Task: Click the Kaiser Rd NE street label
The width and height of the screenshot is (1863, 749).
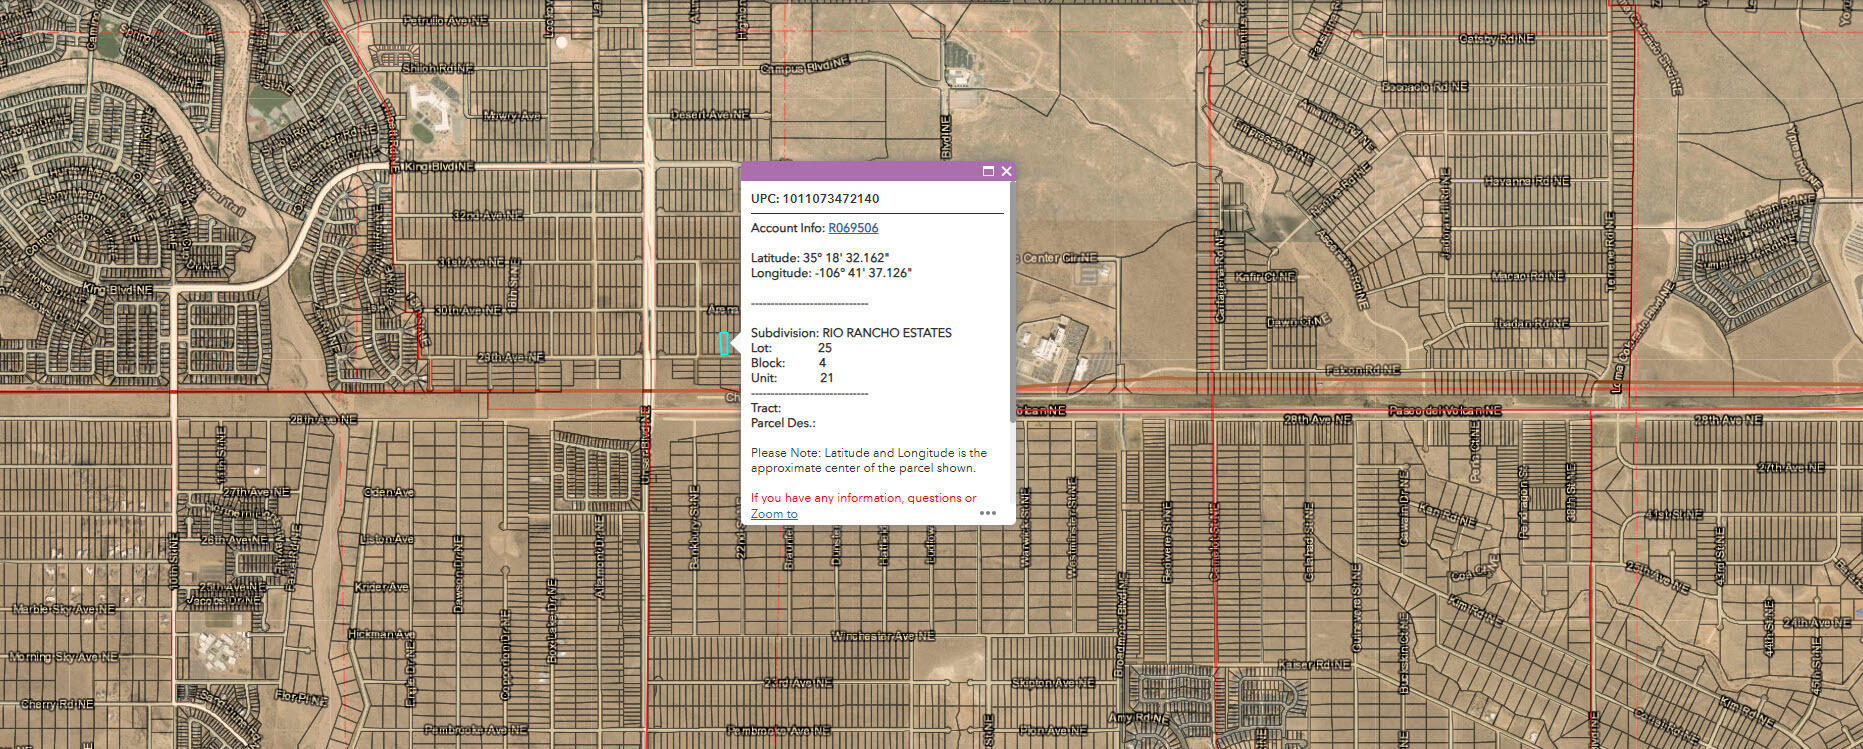Action: [x=1314, y=665]
